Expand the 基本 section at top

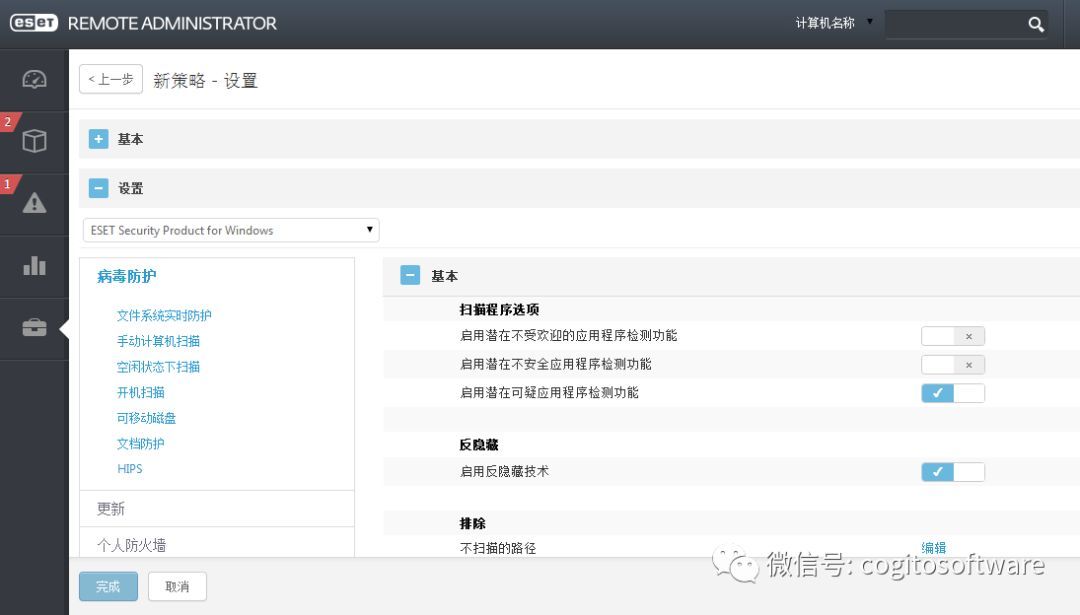tap(98, 139)
